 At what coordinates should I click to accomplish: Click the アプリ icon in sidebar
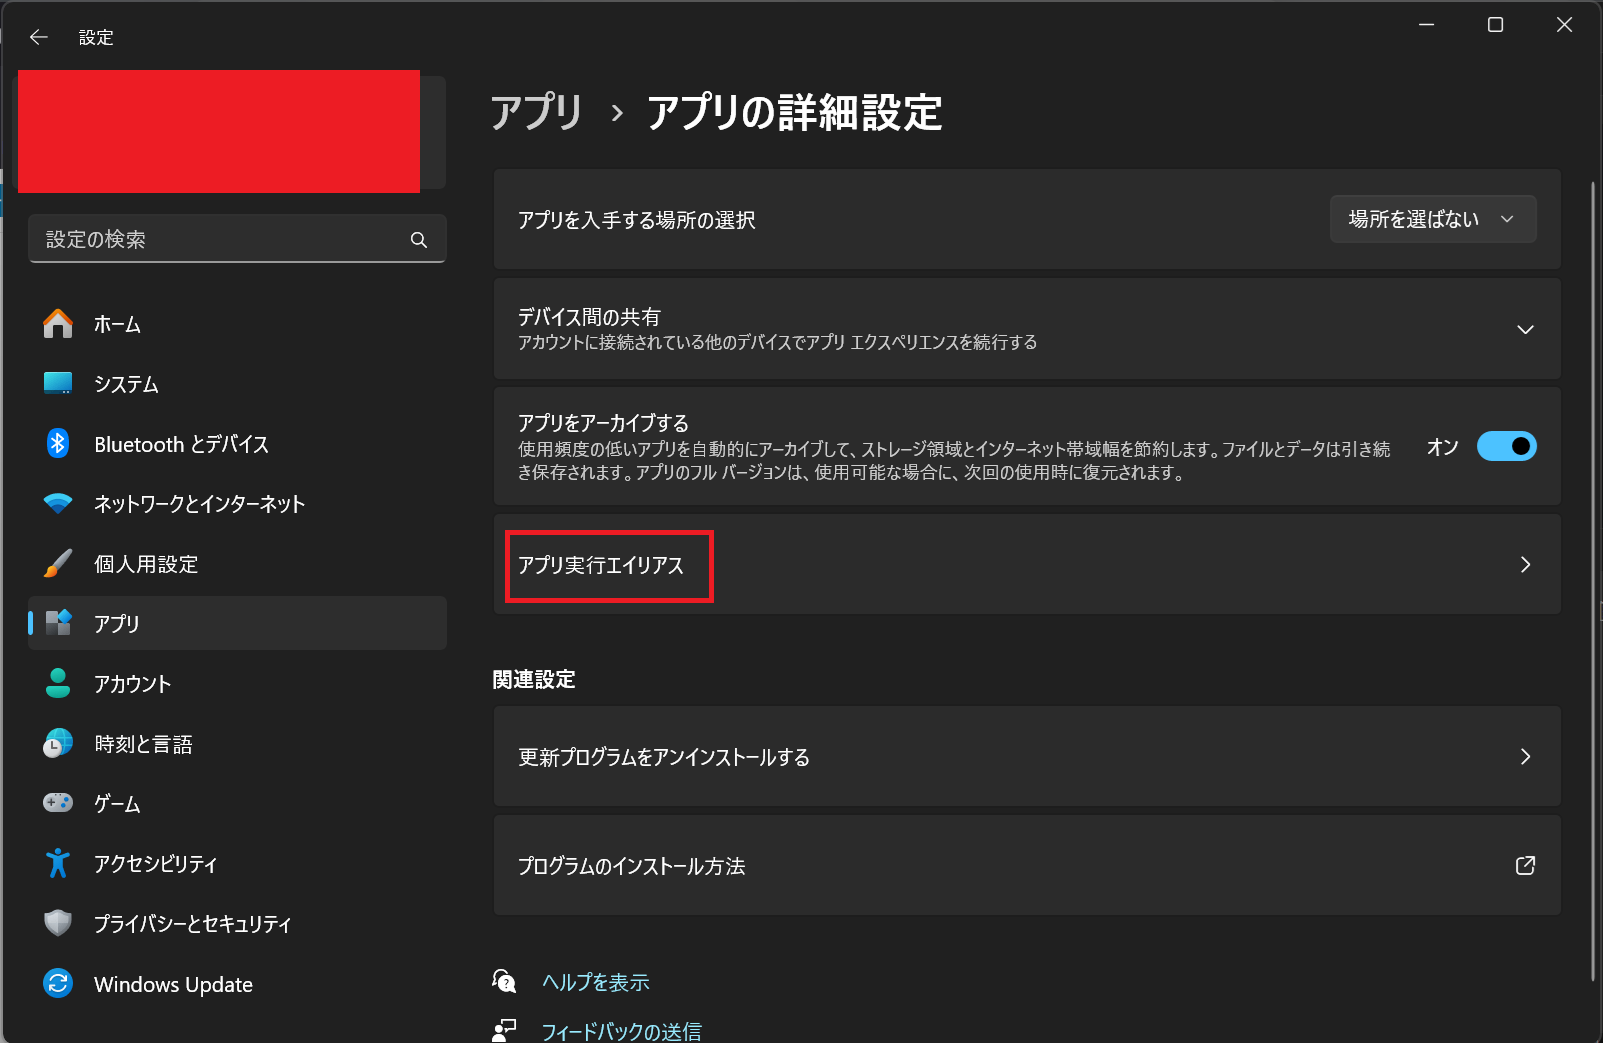[x=58, y=623]
